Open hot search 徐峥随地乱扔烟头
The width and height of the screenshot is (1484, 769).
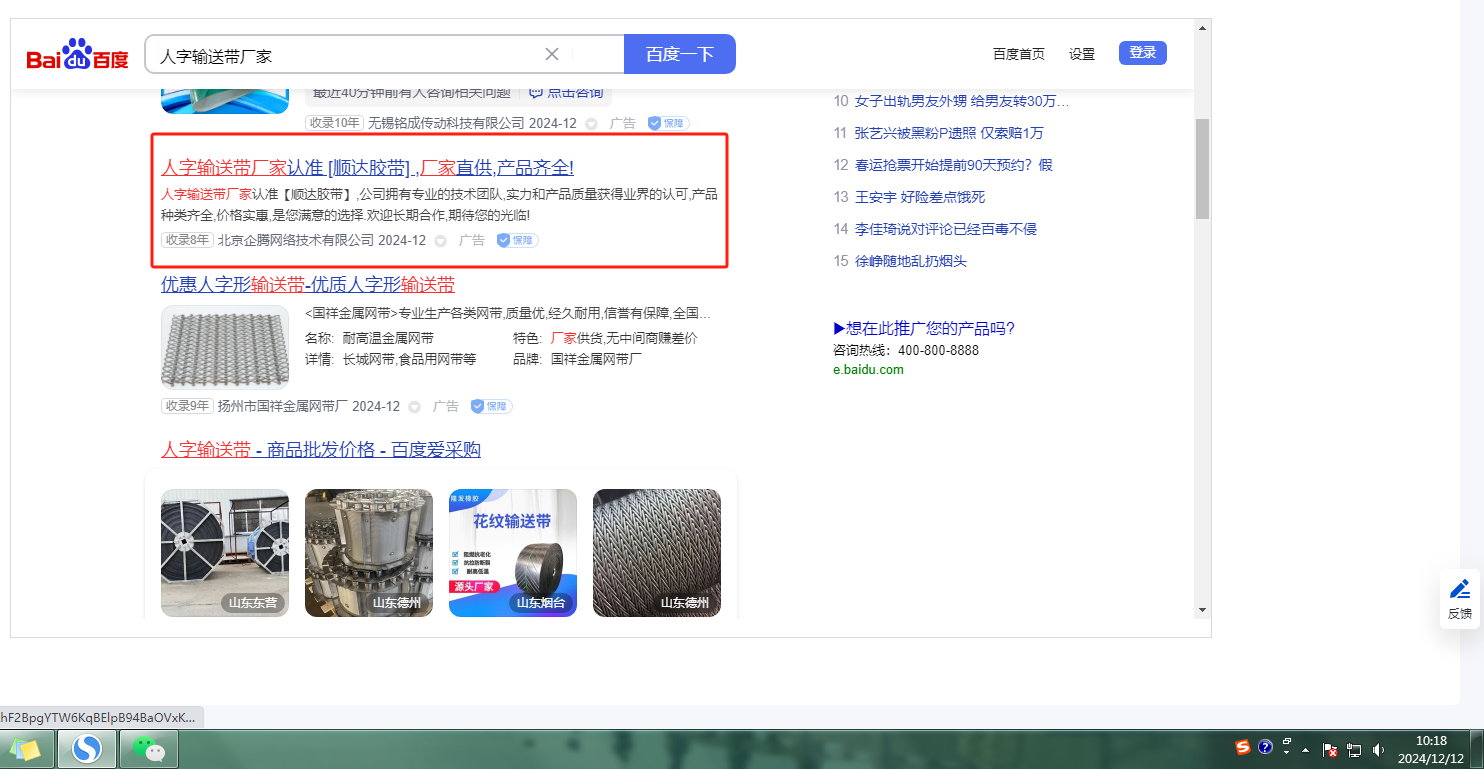point(910,261)
